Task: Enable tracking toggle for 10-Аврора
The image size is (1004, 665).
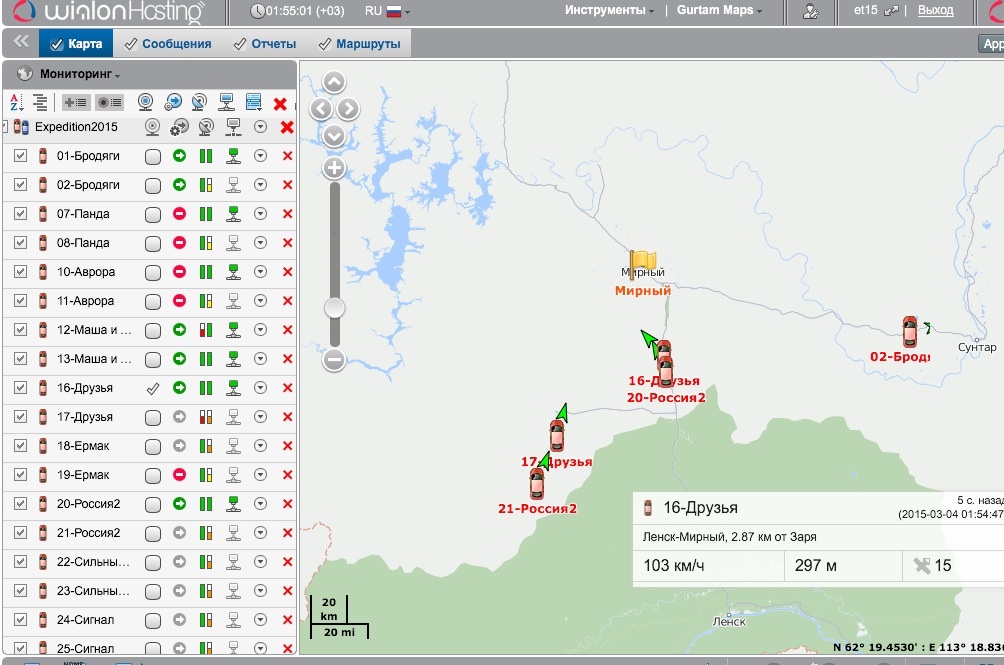Action: coord(153,272)
